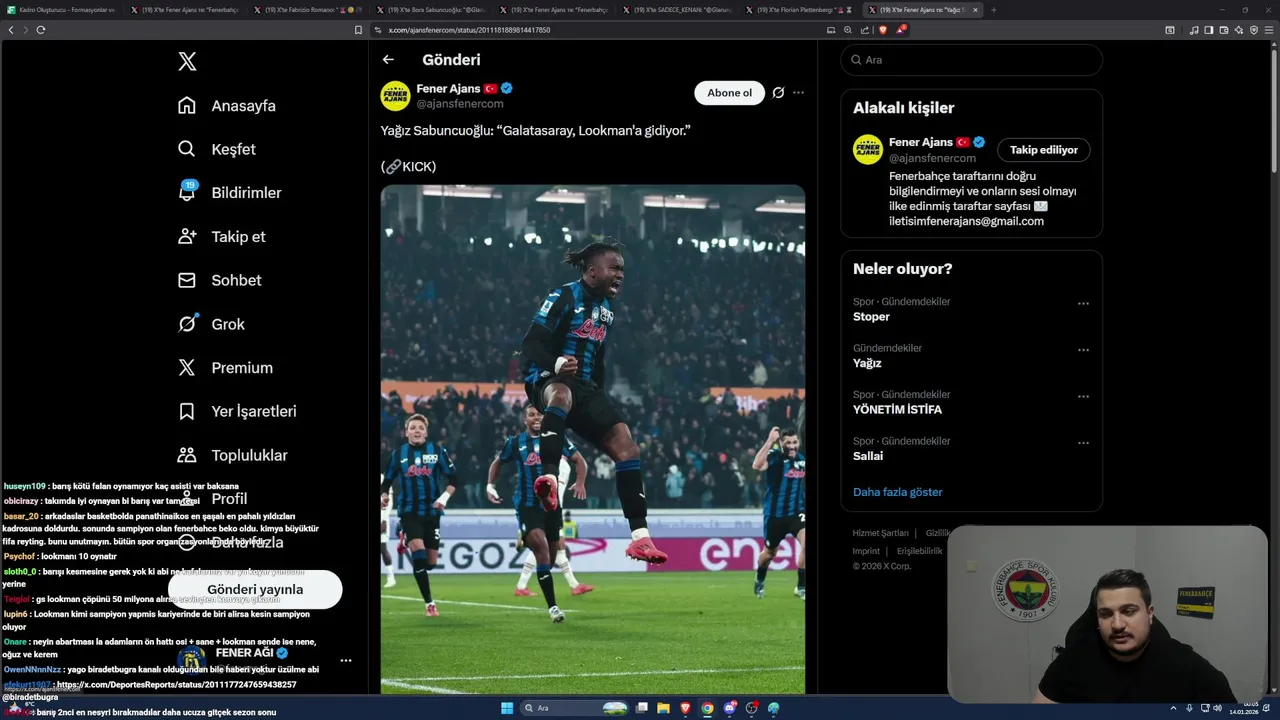
Task: Open the Imprint footer link
Action: (866, 551)
